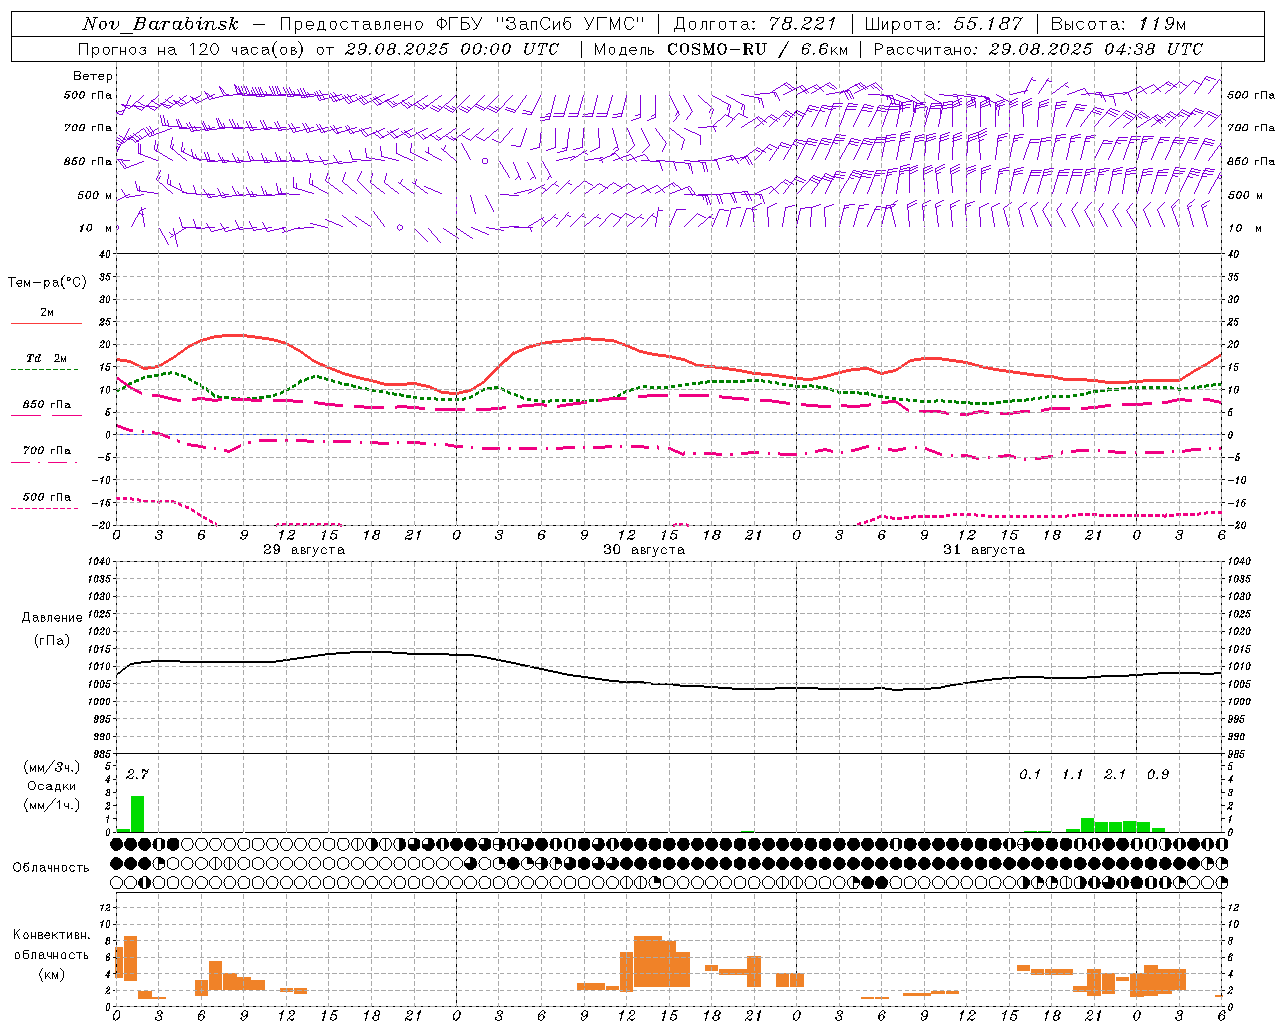Click the 1.1 precipitation value

1072,774
